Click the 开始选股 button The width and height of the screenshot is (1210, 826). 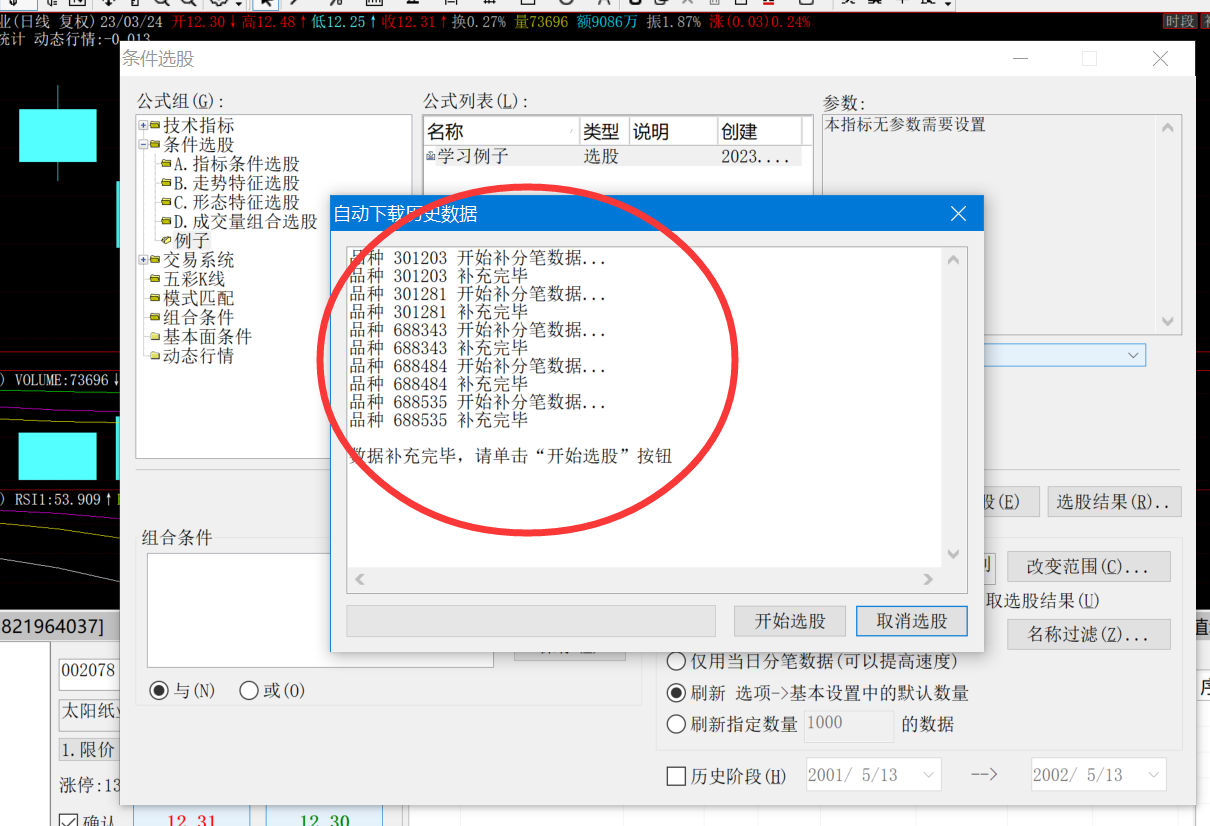[790, 621]
